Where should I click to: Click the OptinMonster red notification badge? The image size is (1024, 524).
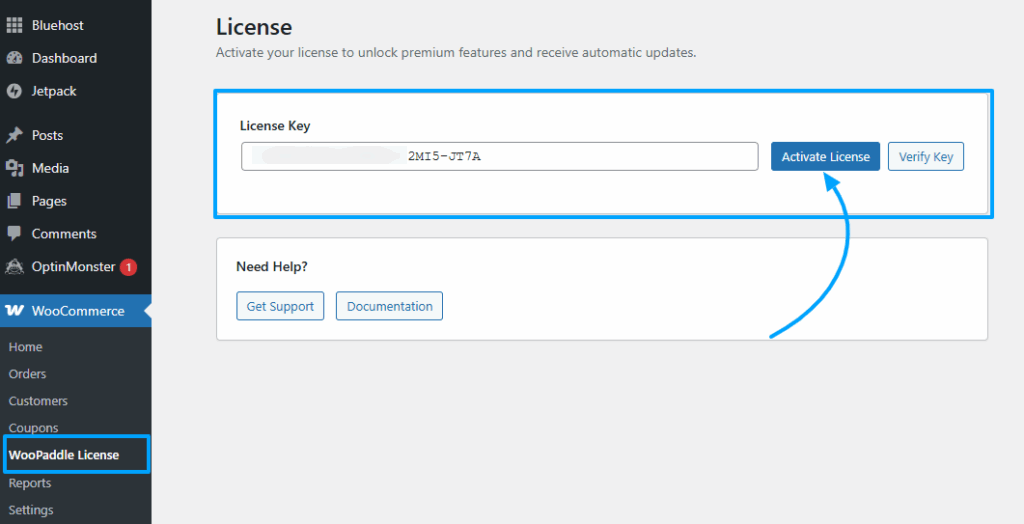(128, 267)
